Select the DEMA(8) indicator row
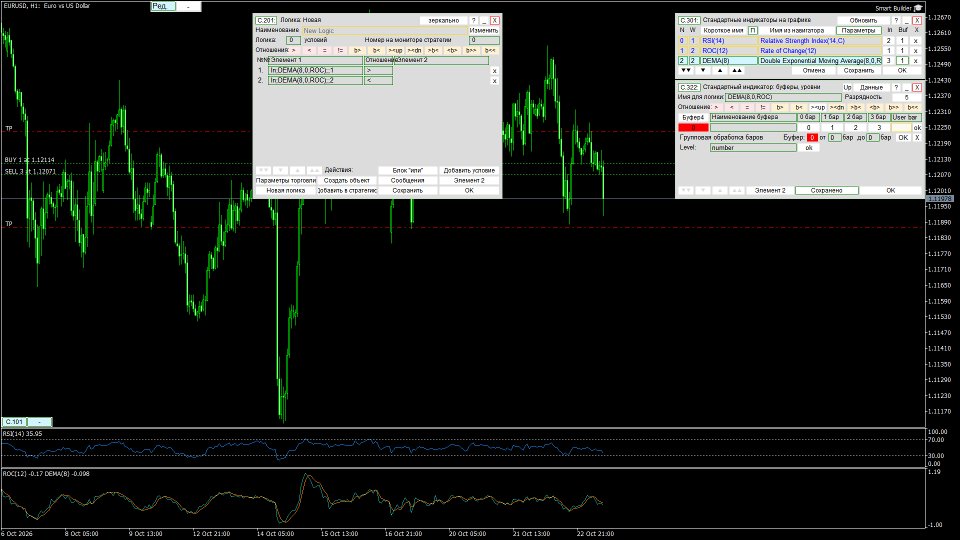This screenshot has height=540, width=960. (x=729, y=61)
